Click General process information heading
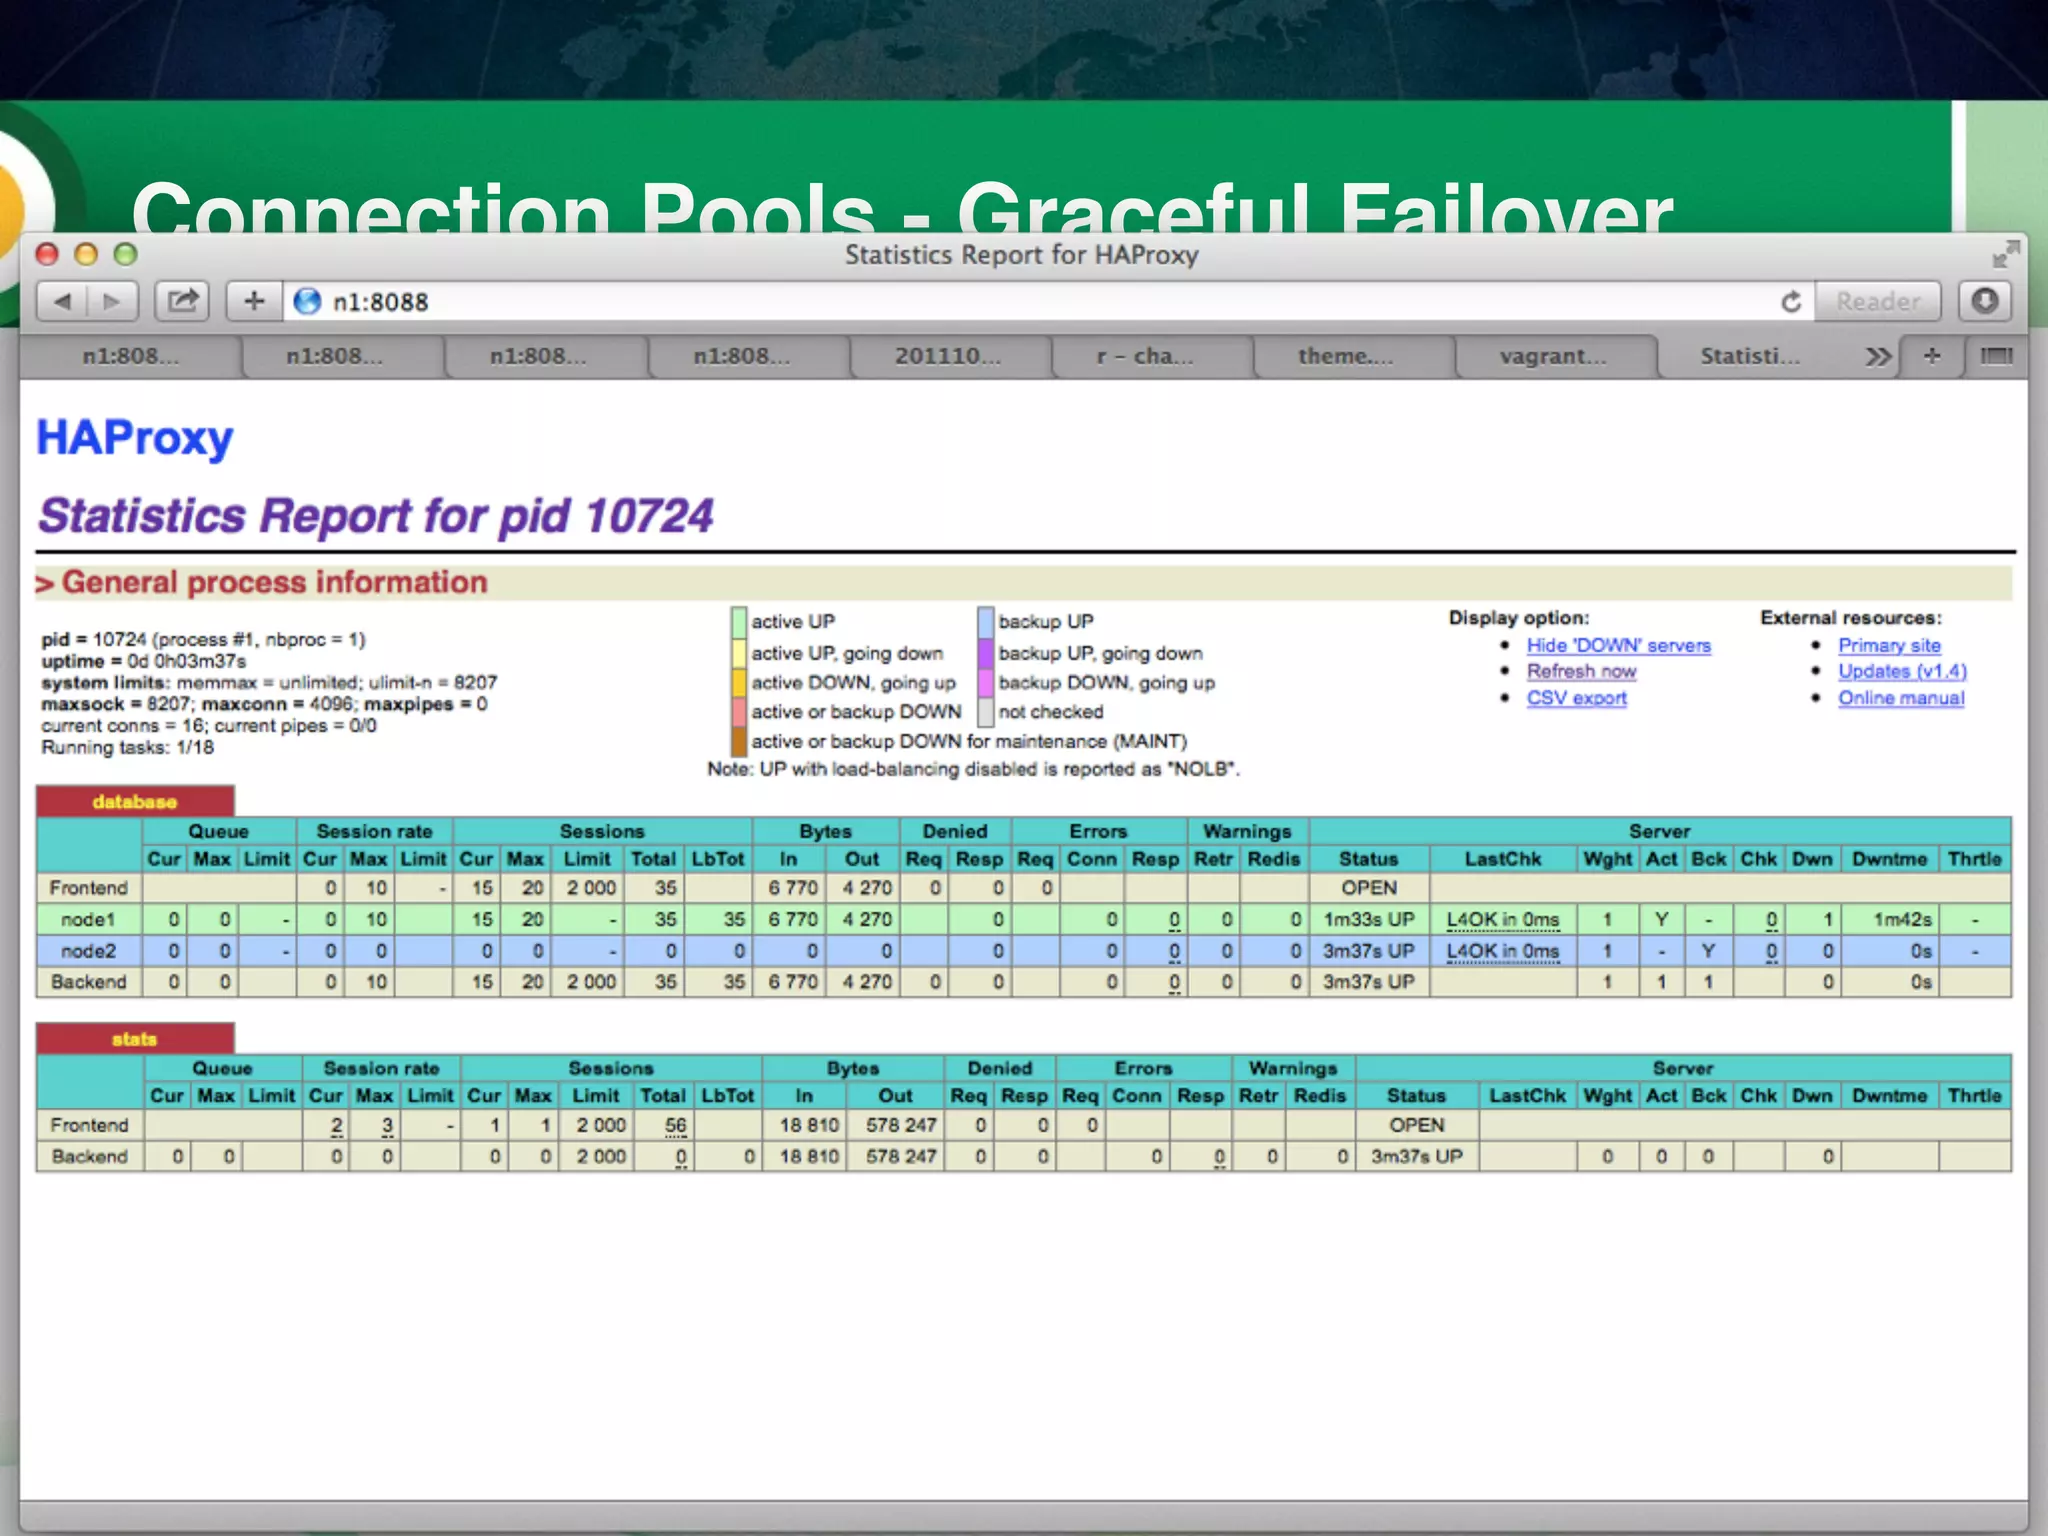 (x=274, y=582)
